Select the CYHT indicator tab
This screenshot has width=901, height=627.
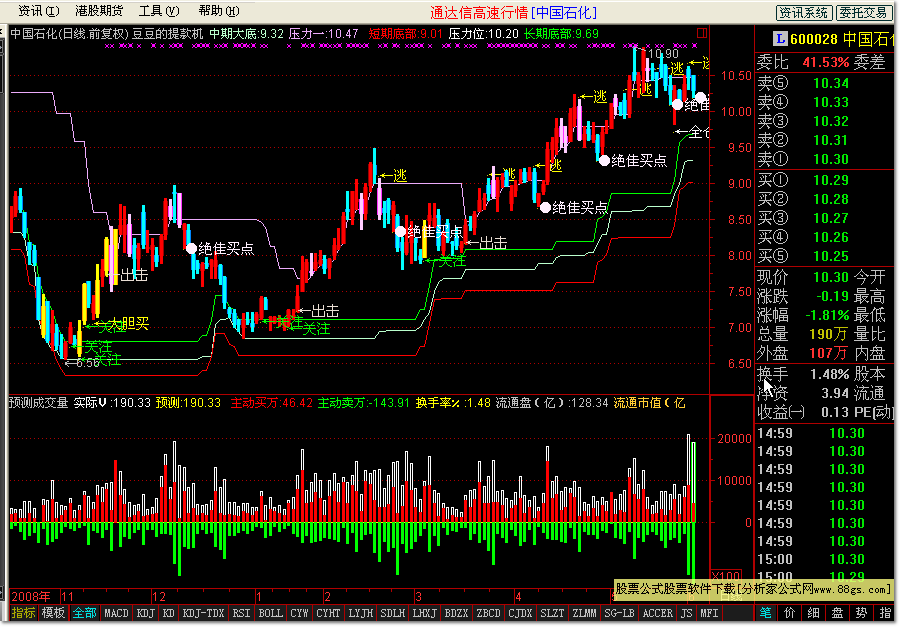[x=328, y=613]
